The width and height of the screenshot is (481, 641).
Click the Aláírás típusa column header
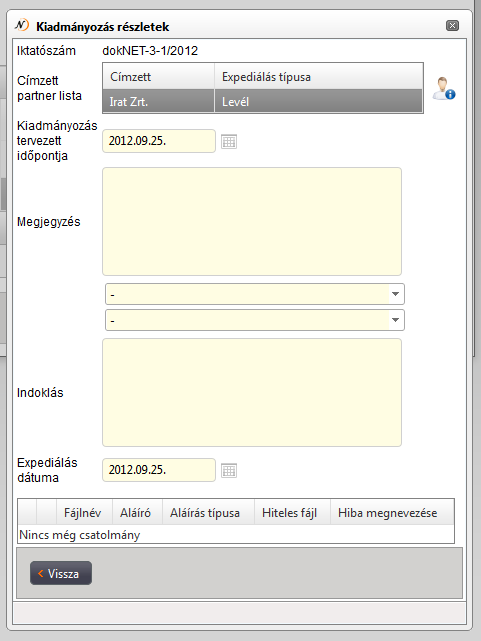click(x=208, y=512)
